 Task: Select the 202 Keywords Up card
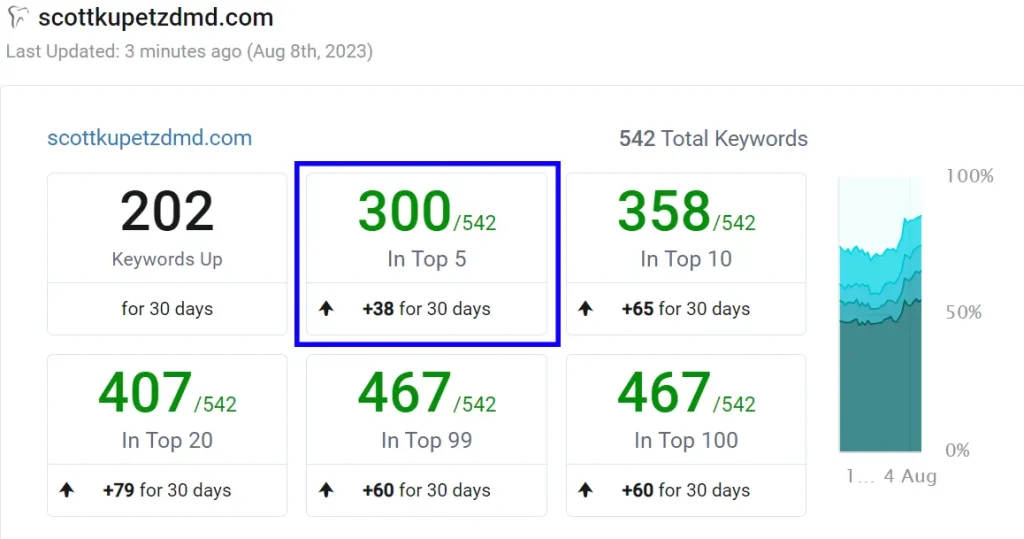pyautogui.click(x=167, y=254)
